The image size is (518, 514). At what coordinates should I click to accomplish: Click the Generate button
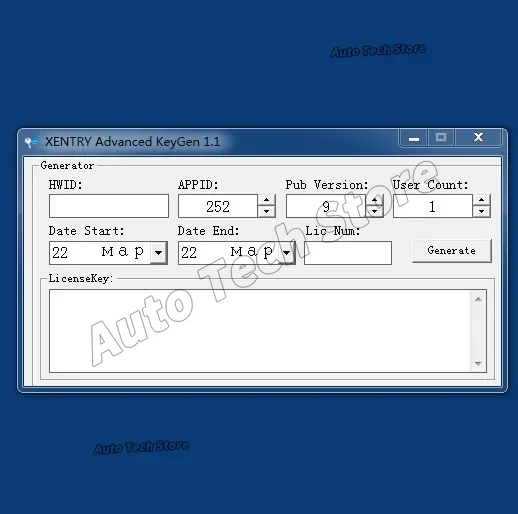(x=452, y=251)
